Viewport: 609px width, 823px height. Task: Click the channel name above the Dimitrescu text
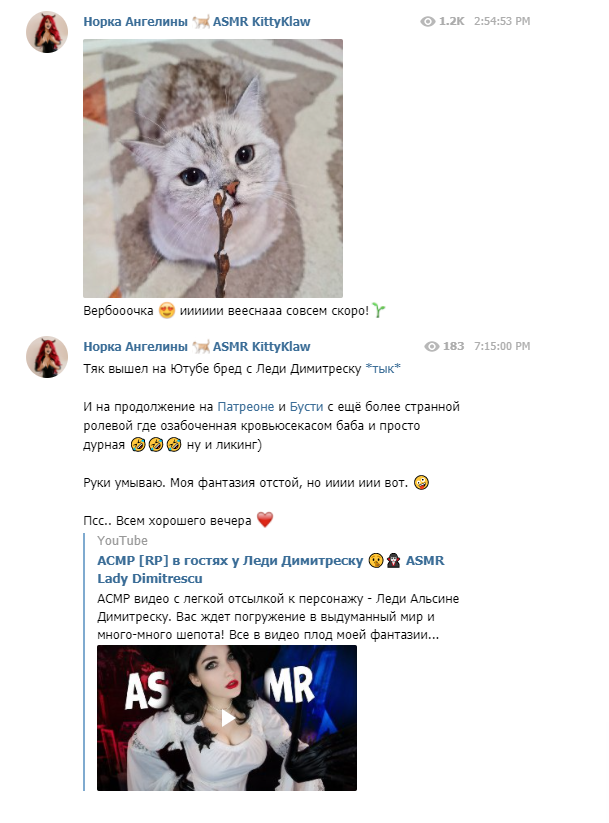point(197,346)
